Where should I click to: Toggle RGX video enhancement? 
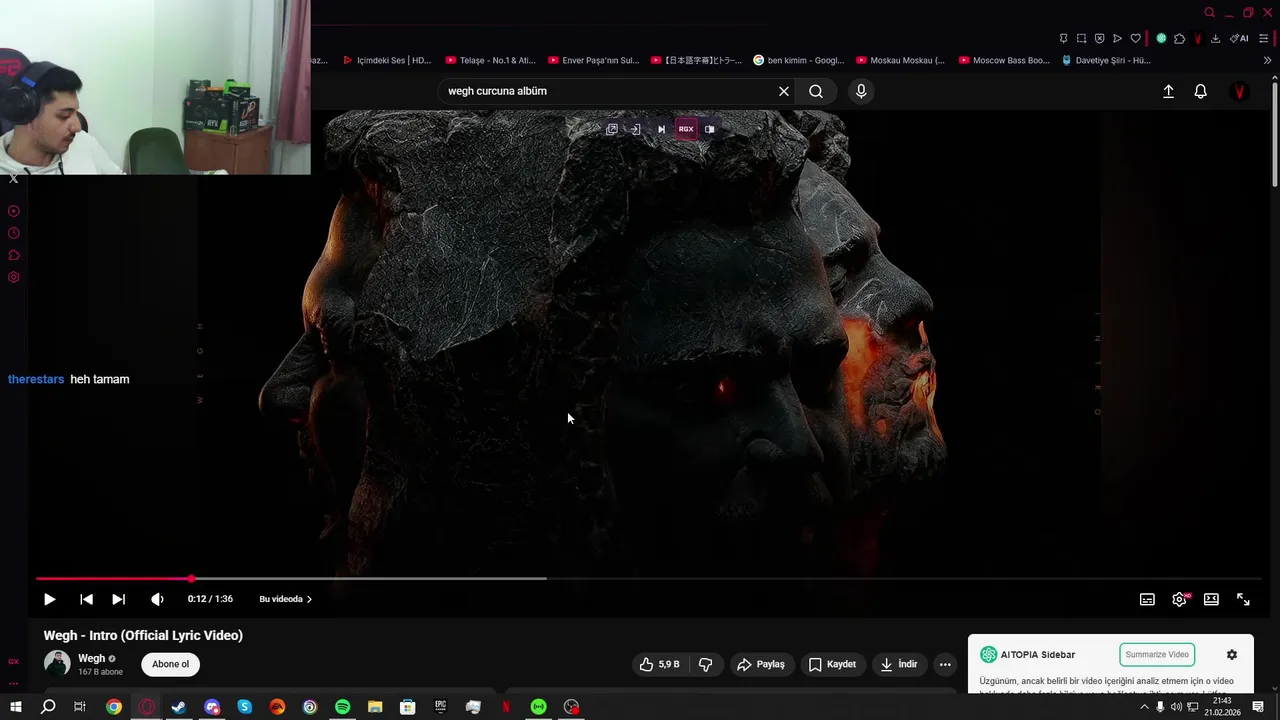pyautogui.click(x=686, y=129)
